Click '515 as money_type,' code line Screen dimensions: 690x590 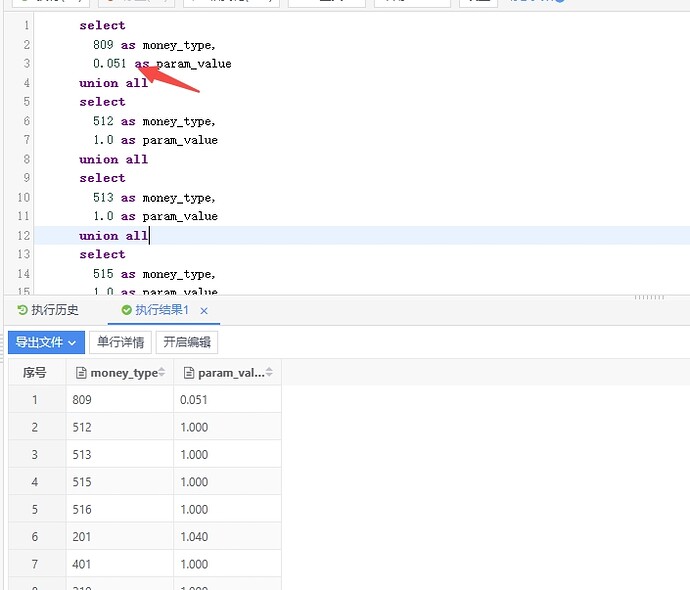154,274
